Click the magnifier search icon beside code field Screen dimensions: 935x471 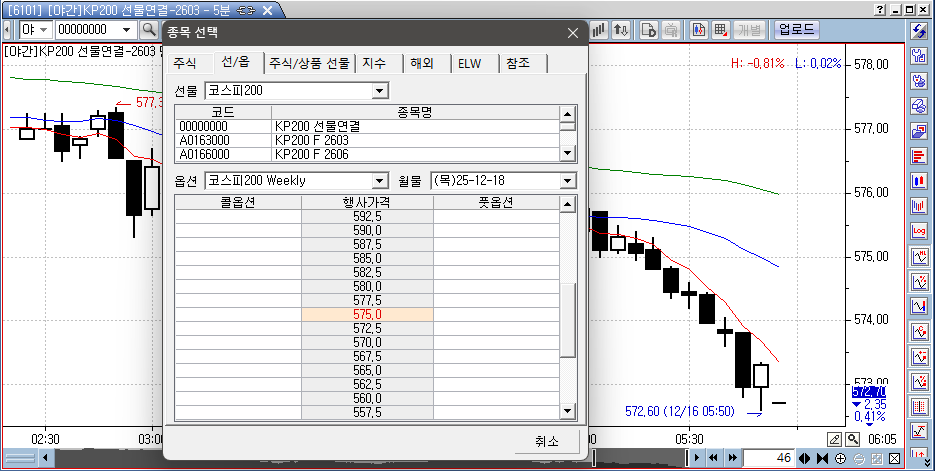pyautogui.click(x=149, y=29)
